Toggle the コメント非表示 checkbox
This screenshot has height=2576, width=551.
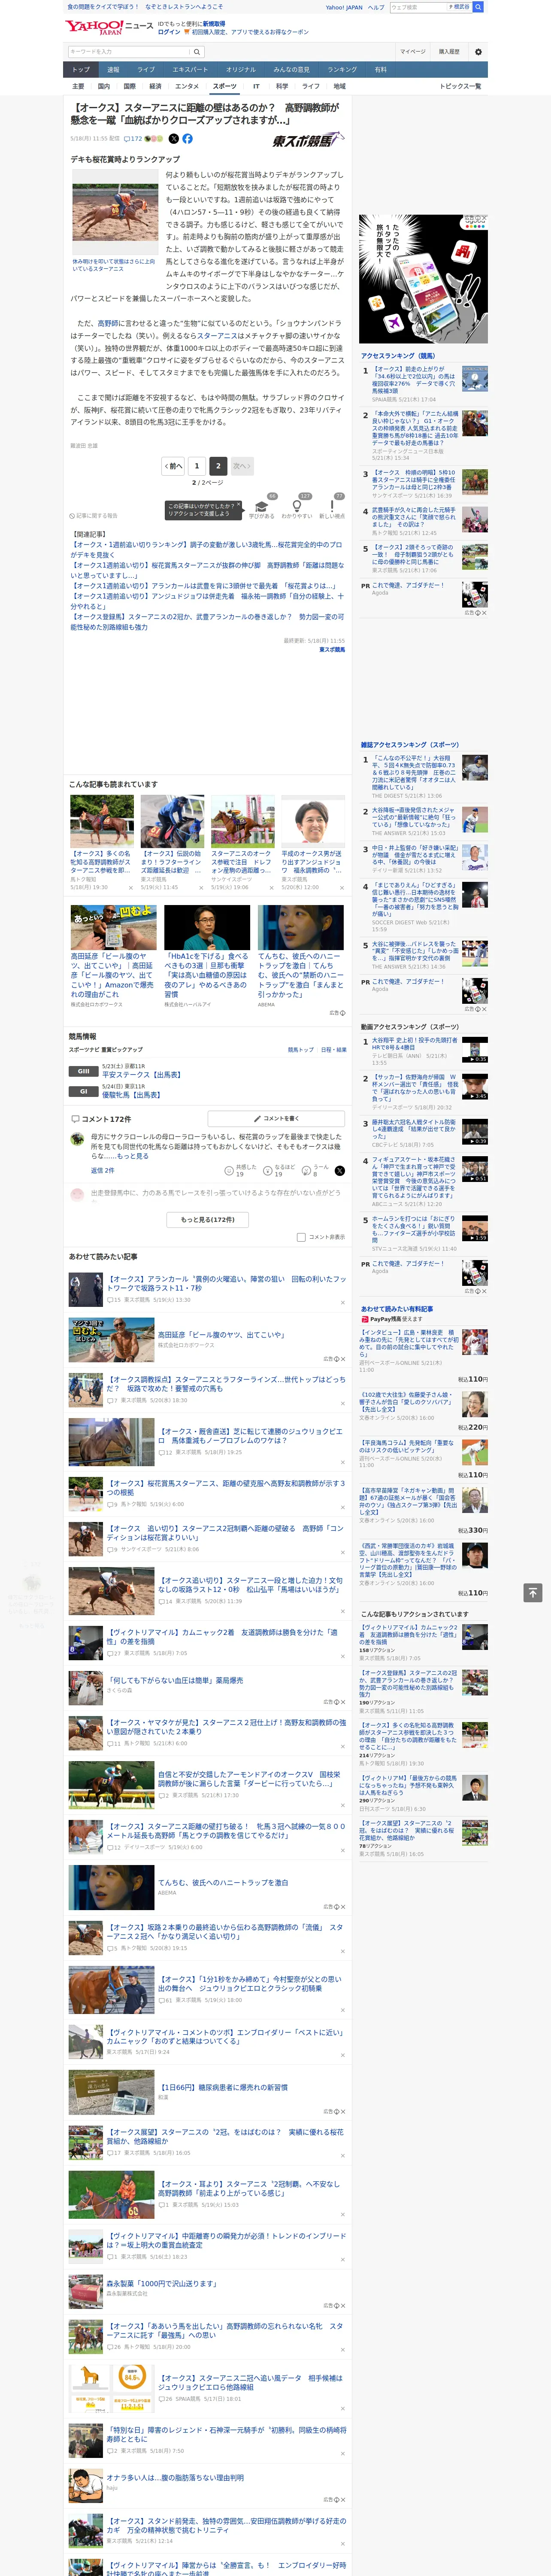(301, 1237)
